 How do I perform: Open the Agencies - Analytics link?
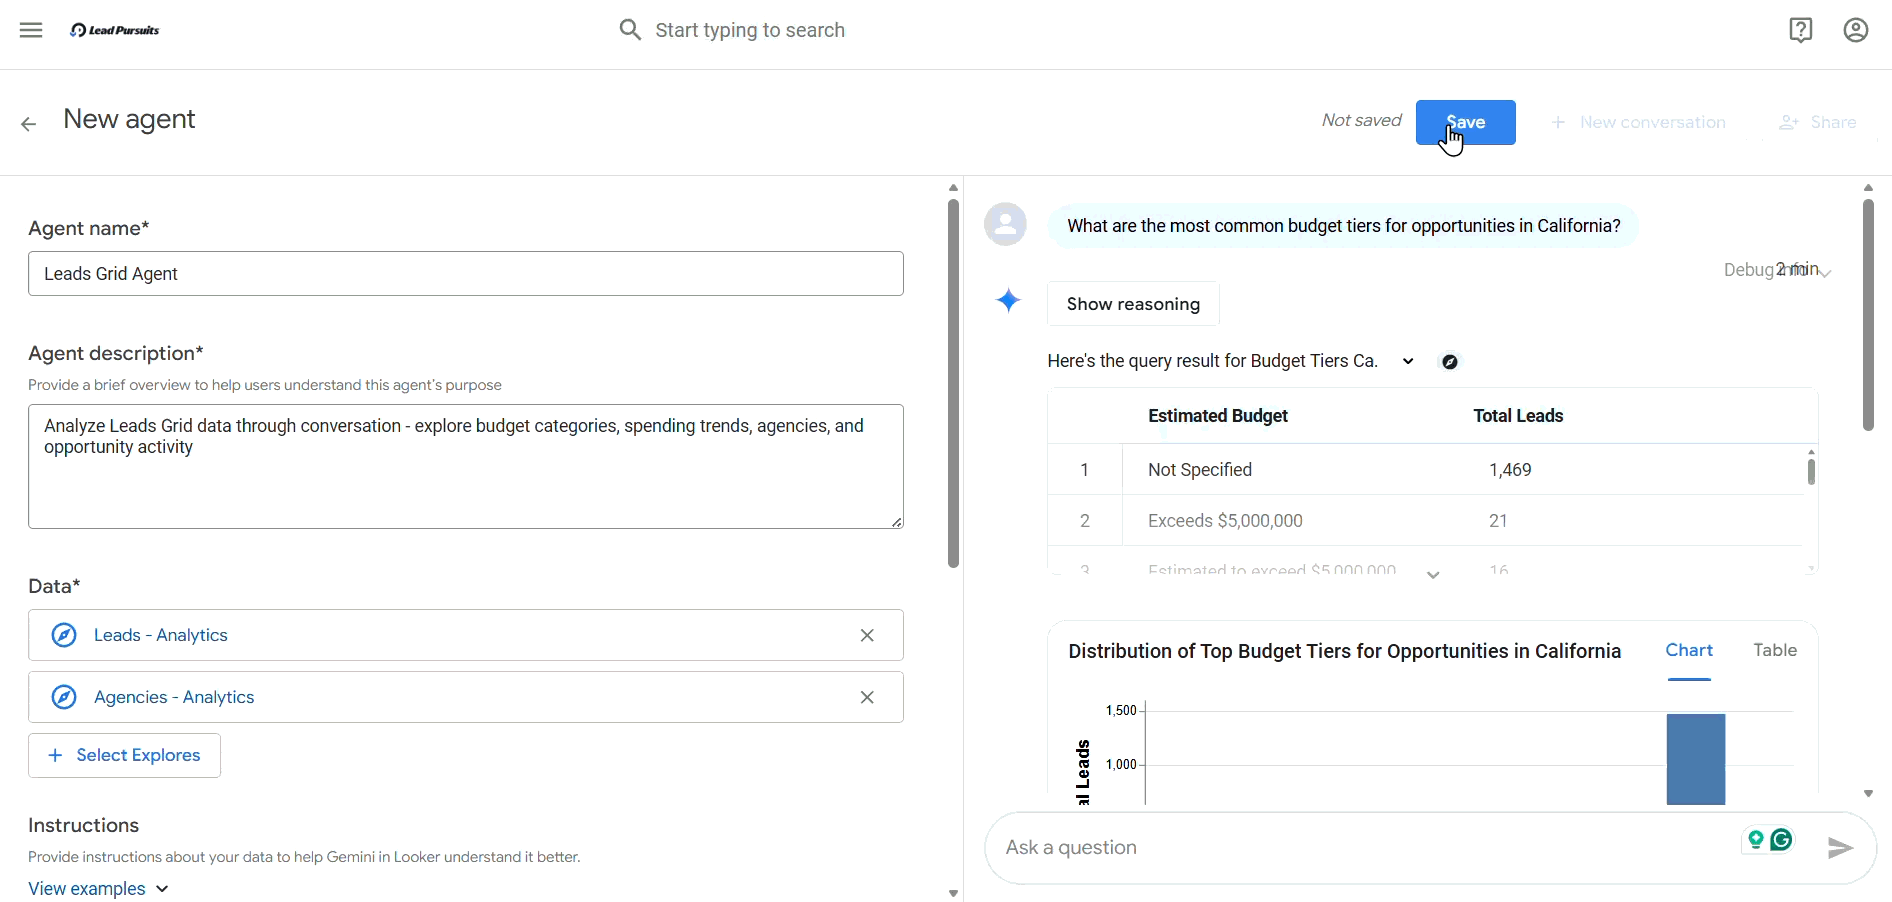click(x=174, y=698)
